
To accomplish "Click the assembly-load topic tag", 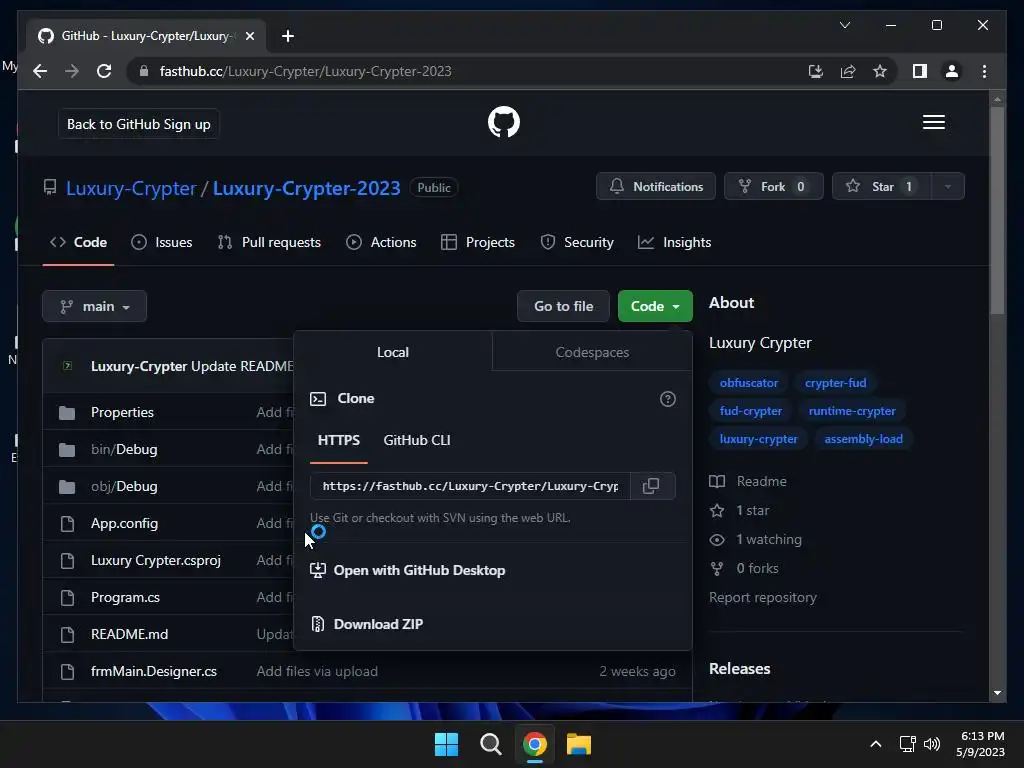I will click(863, 440).
